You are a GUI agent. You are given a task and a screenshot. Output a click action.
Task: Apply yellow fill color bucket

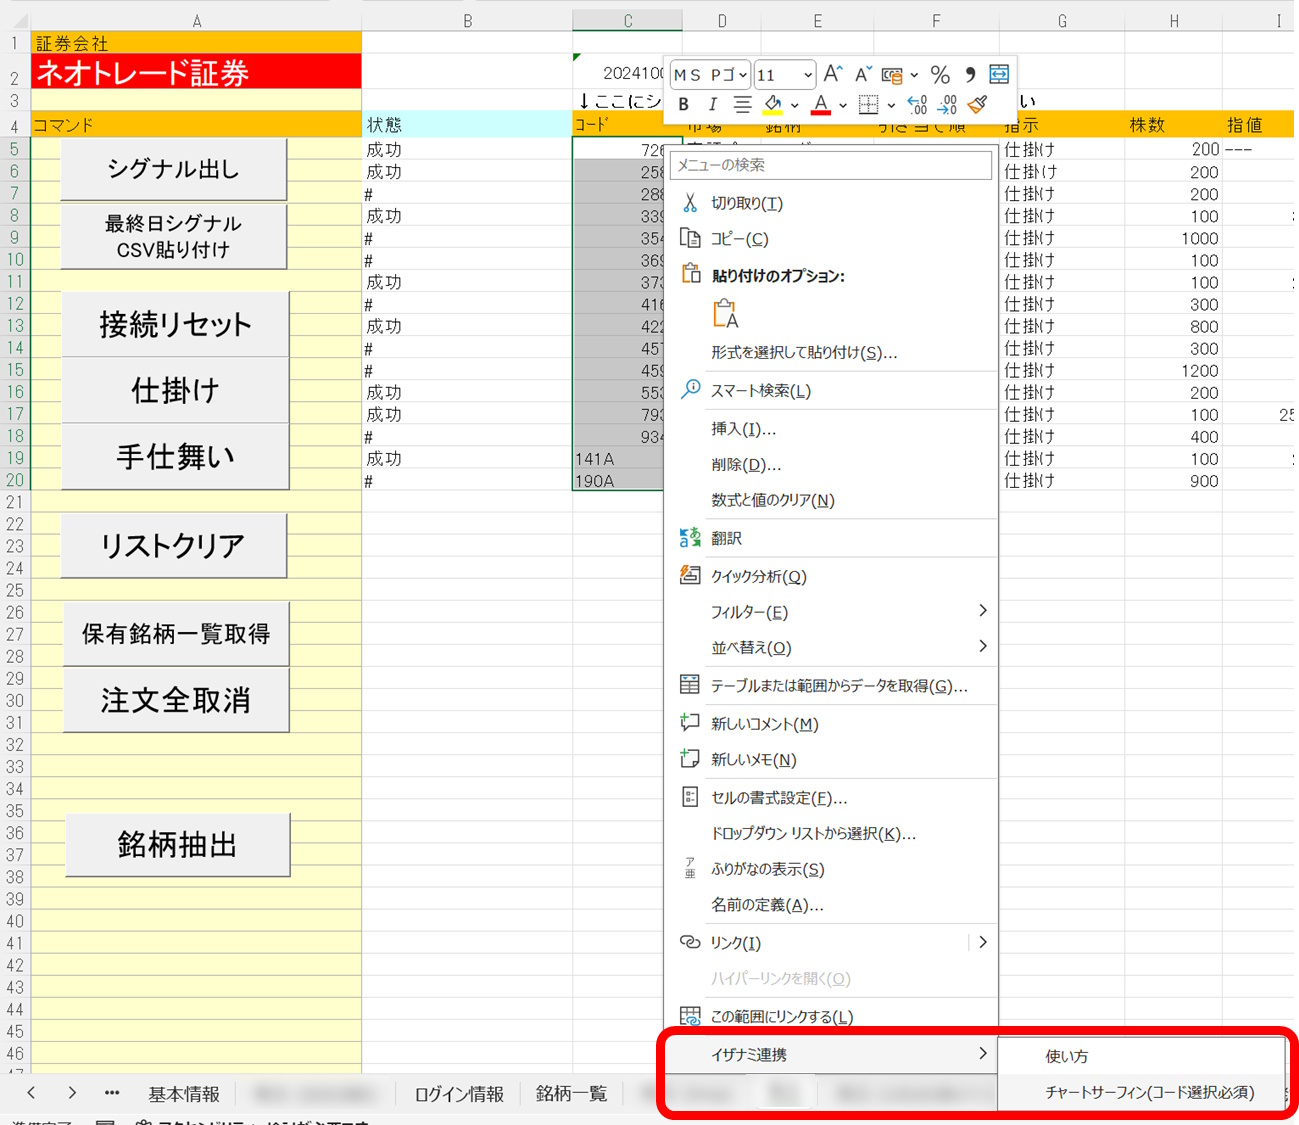[x=772, y=104]
